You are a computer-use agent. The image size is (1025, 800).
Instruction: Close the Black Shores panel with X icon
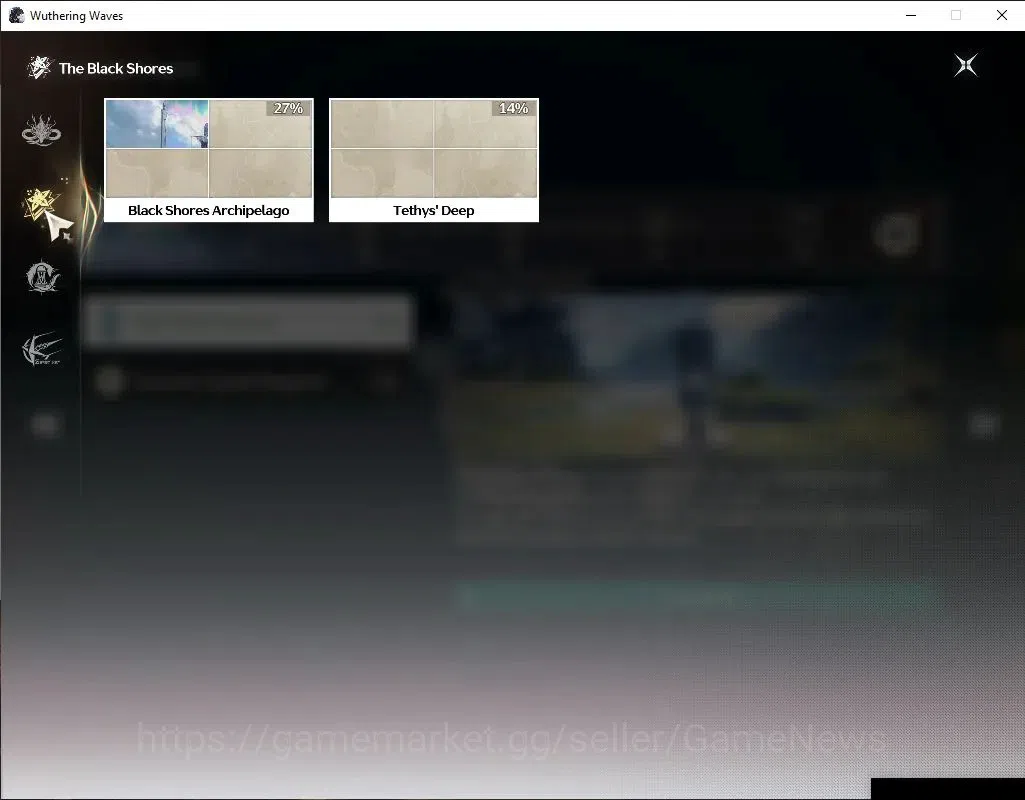966,65
